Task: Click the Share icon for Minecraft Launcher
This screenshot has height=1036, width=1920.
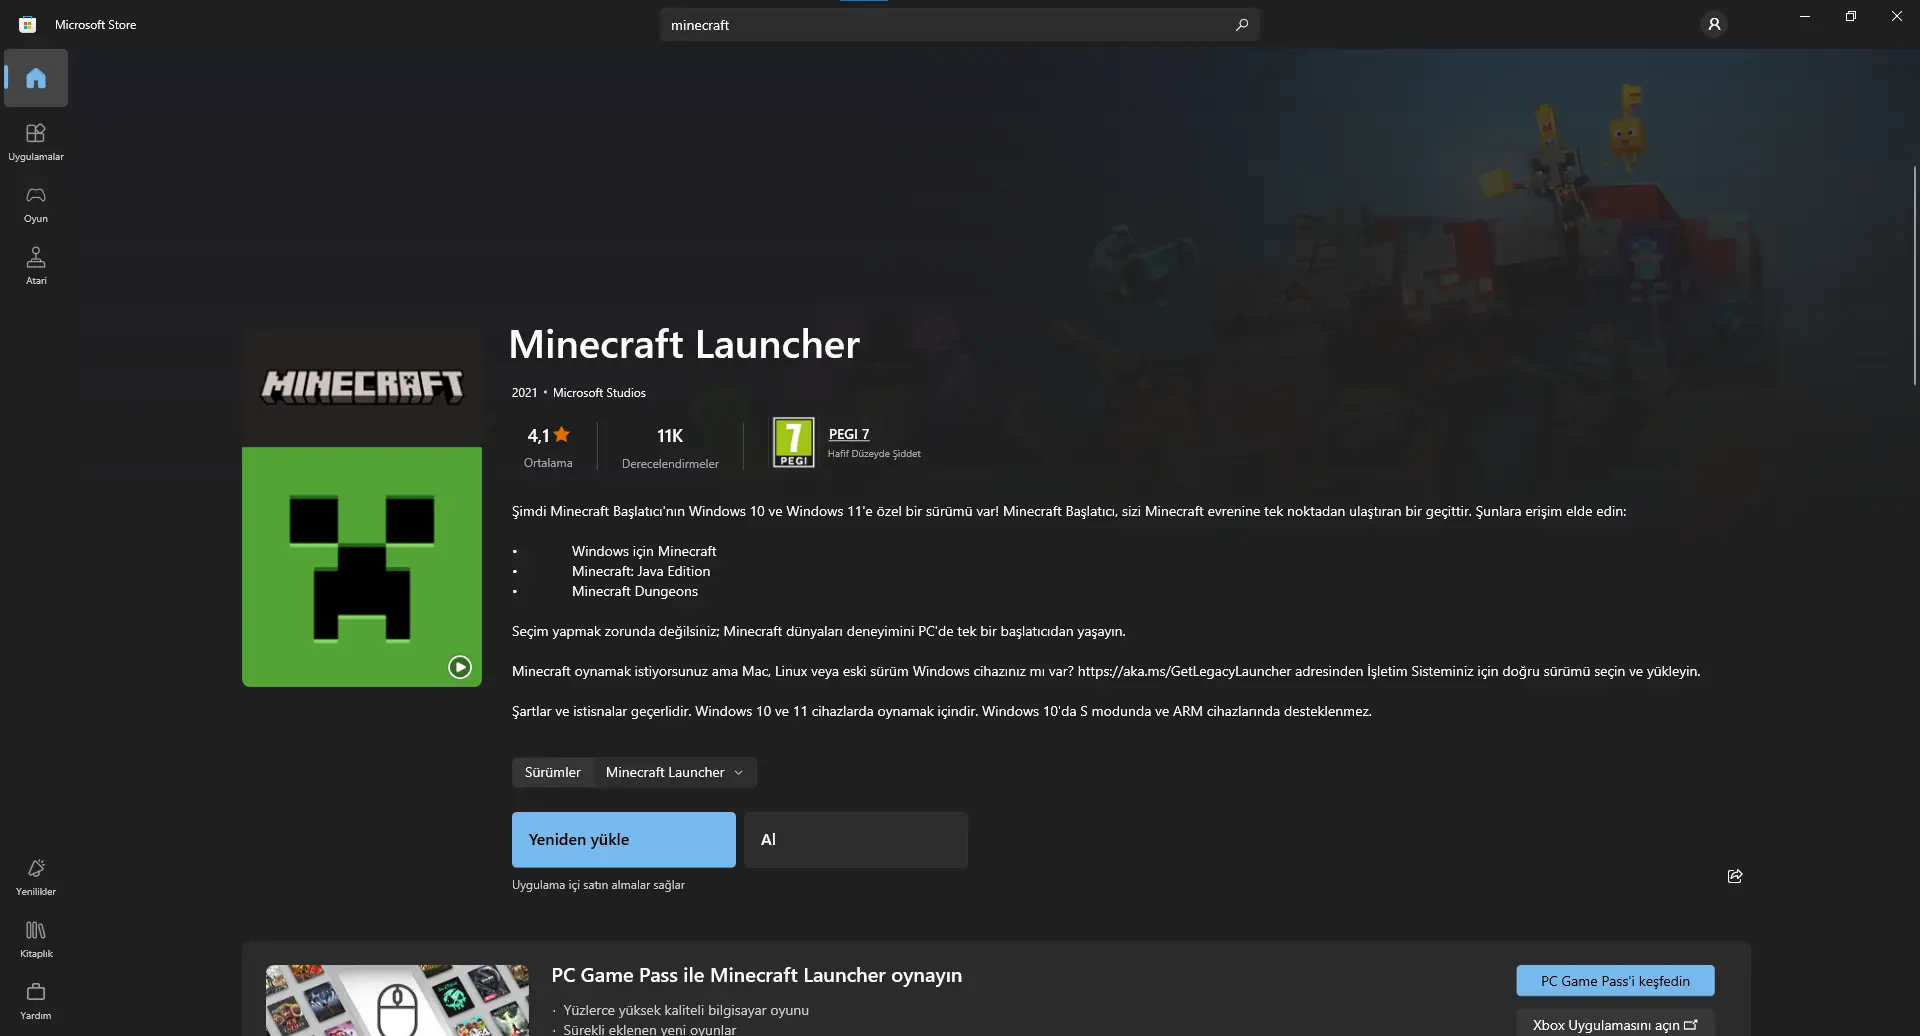Action: 1735,876
